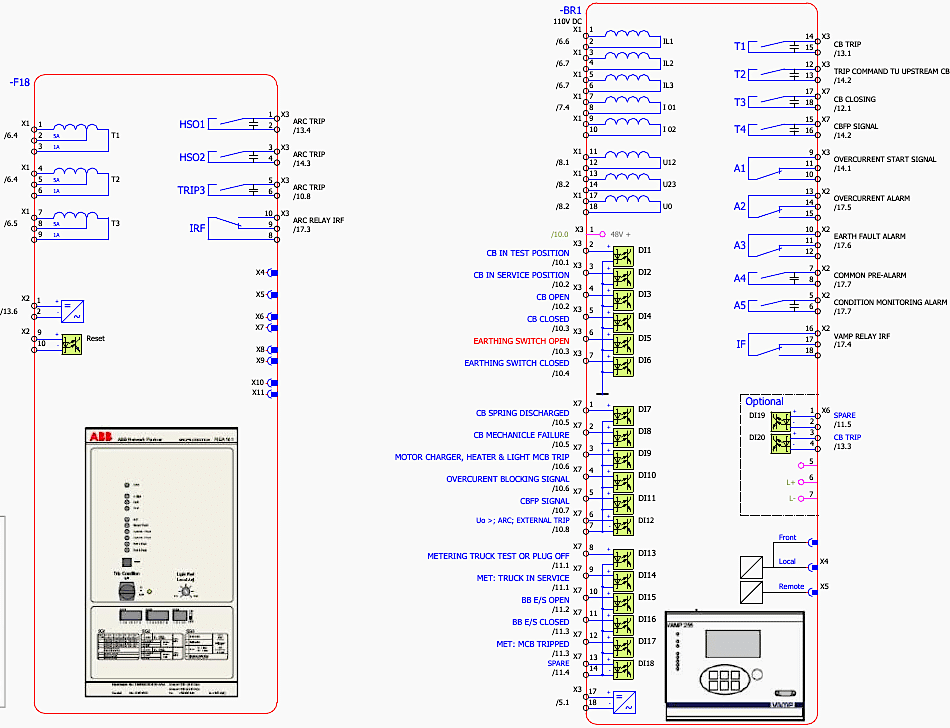This screenshot has width=950, height=728.
Task: Select the Optional block title
Action: point(764,402)
